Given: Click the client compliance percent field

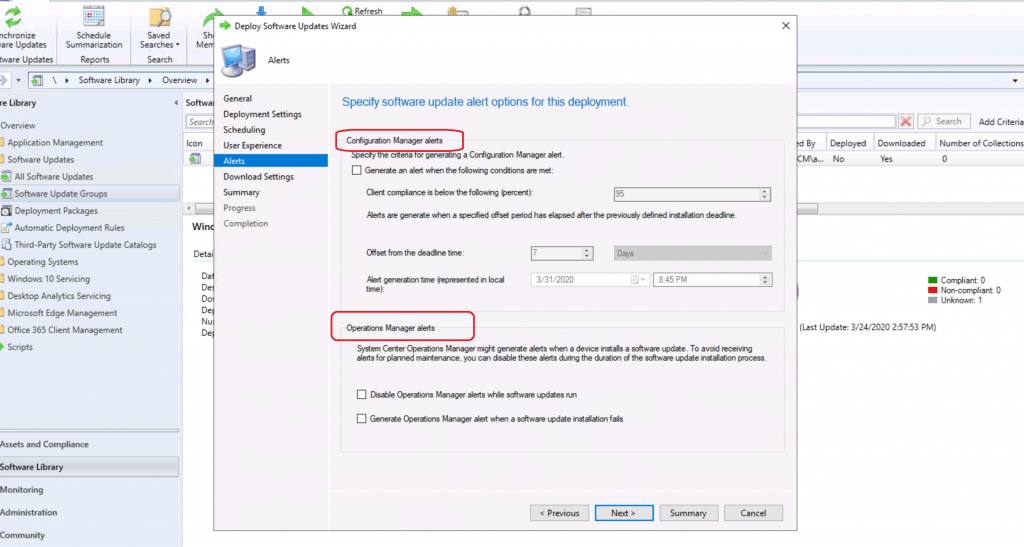Looking at the screenshot, I should (686, 194).
